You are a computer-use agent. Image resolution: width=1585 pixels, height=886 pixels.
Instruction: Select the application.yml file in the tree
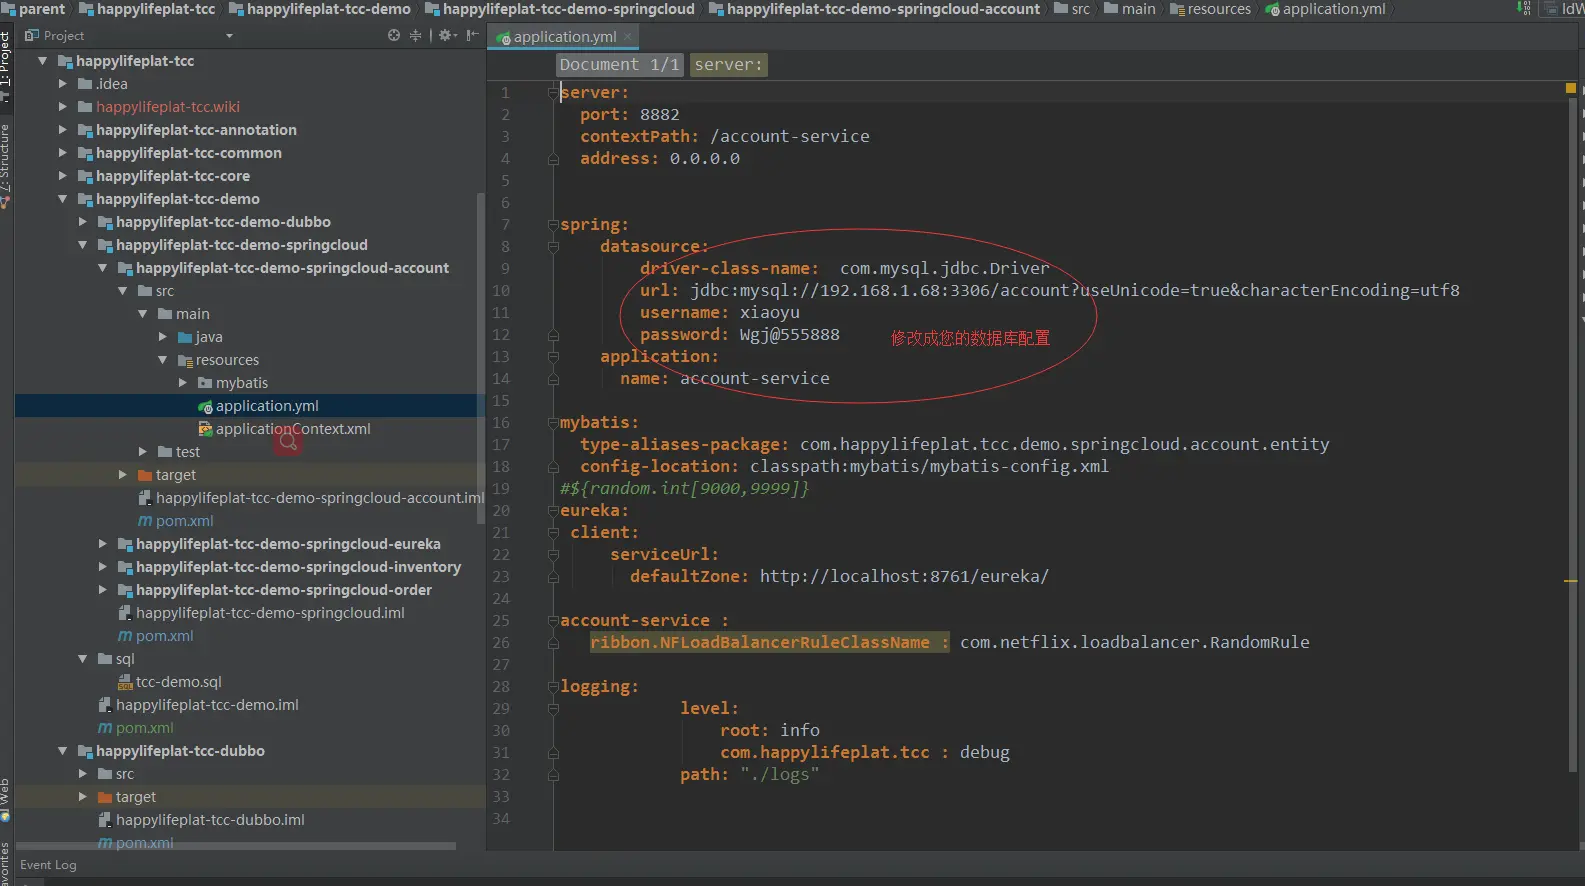click(267, 406)
